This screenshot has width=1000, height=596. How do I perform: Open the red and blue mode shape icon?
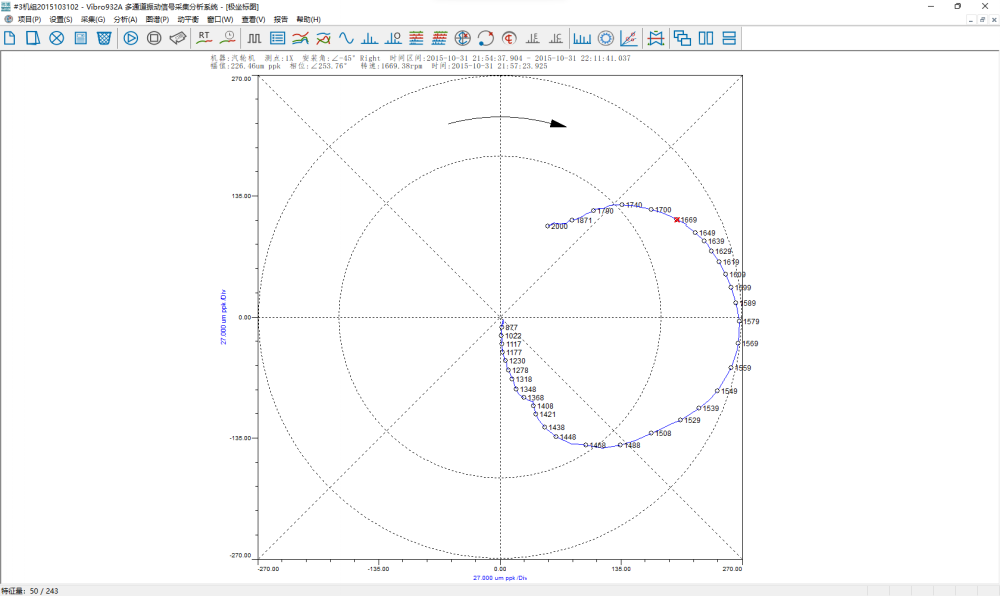pos(656,38)
